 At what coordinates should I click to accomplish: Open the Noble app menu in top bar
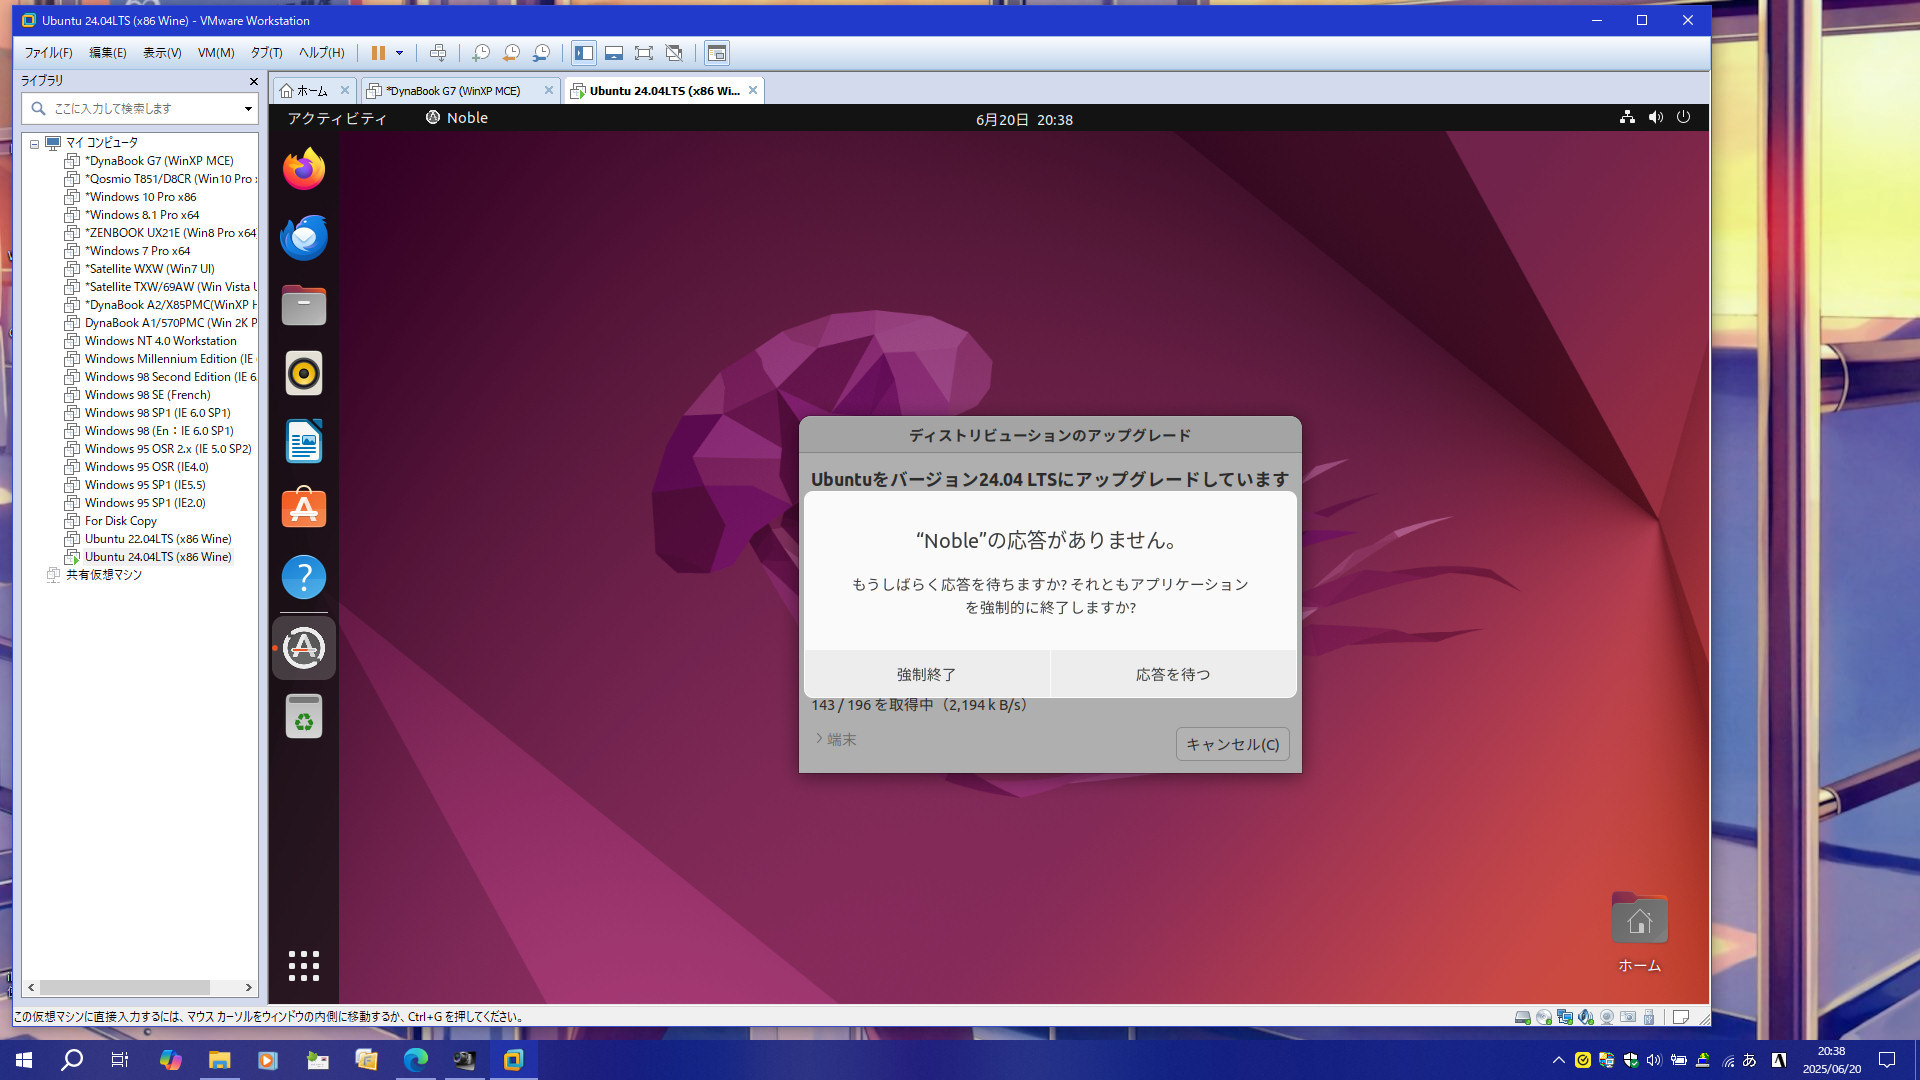click(457, 118)
